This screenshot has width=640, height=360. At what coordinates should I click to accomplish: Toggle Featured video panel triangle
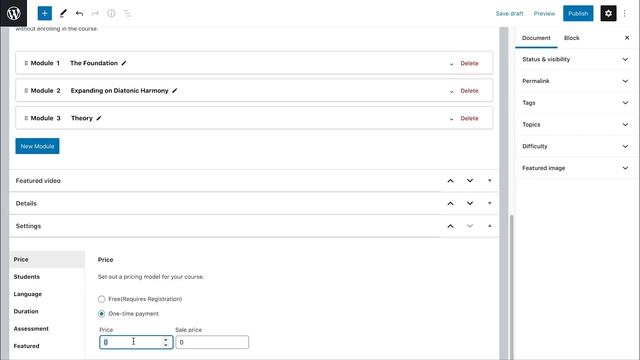(x=489, y=180)
